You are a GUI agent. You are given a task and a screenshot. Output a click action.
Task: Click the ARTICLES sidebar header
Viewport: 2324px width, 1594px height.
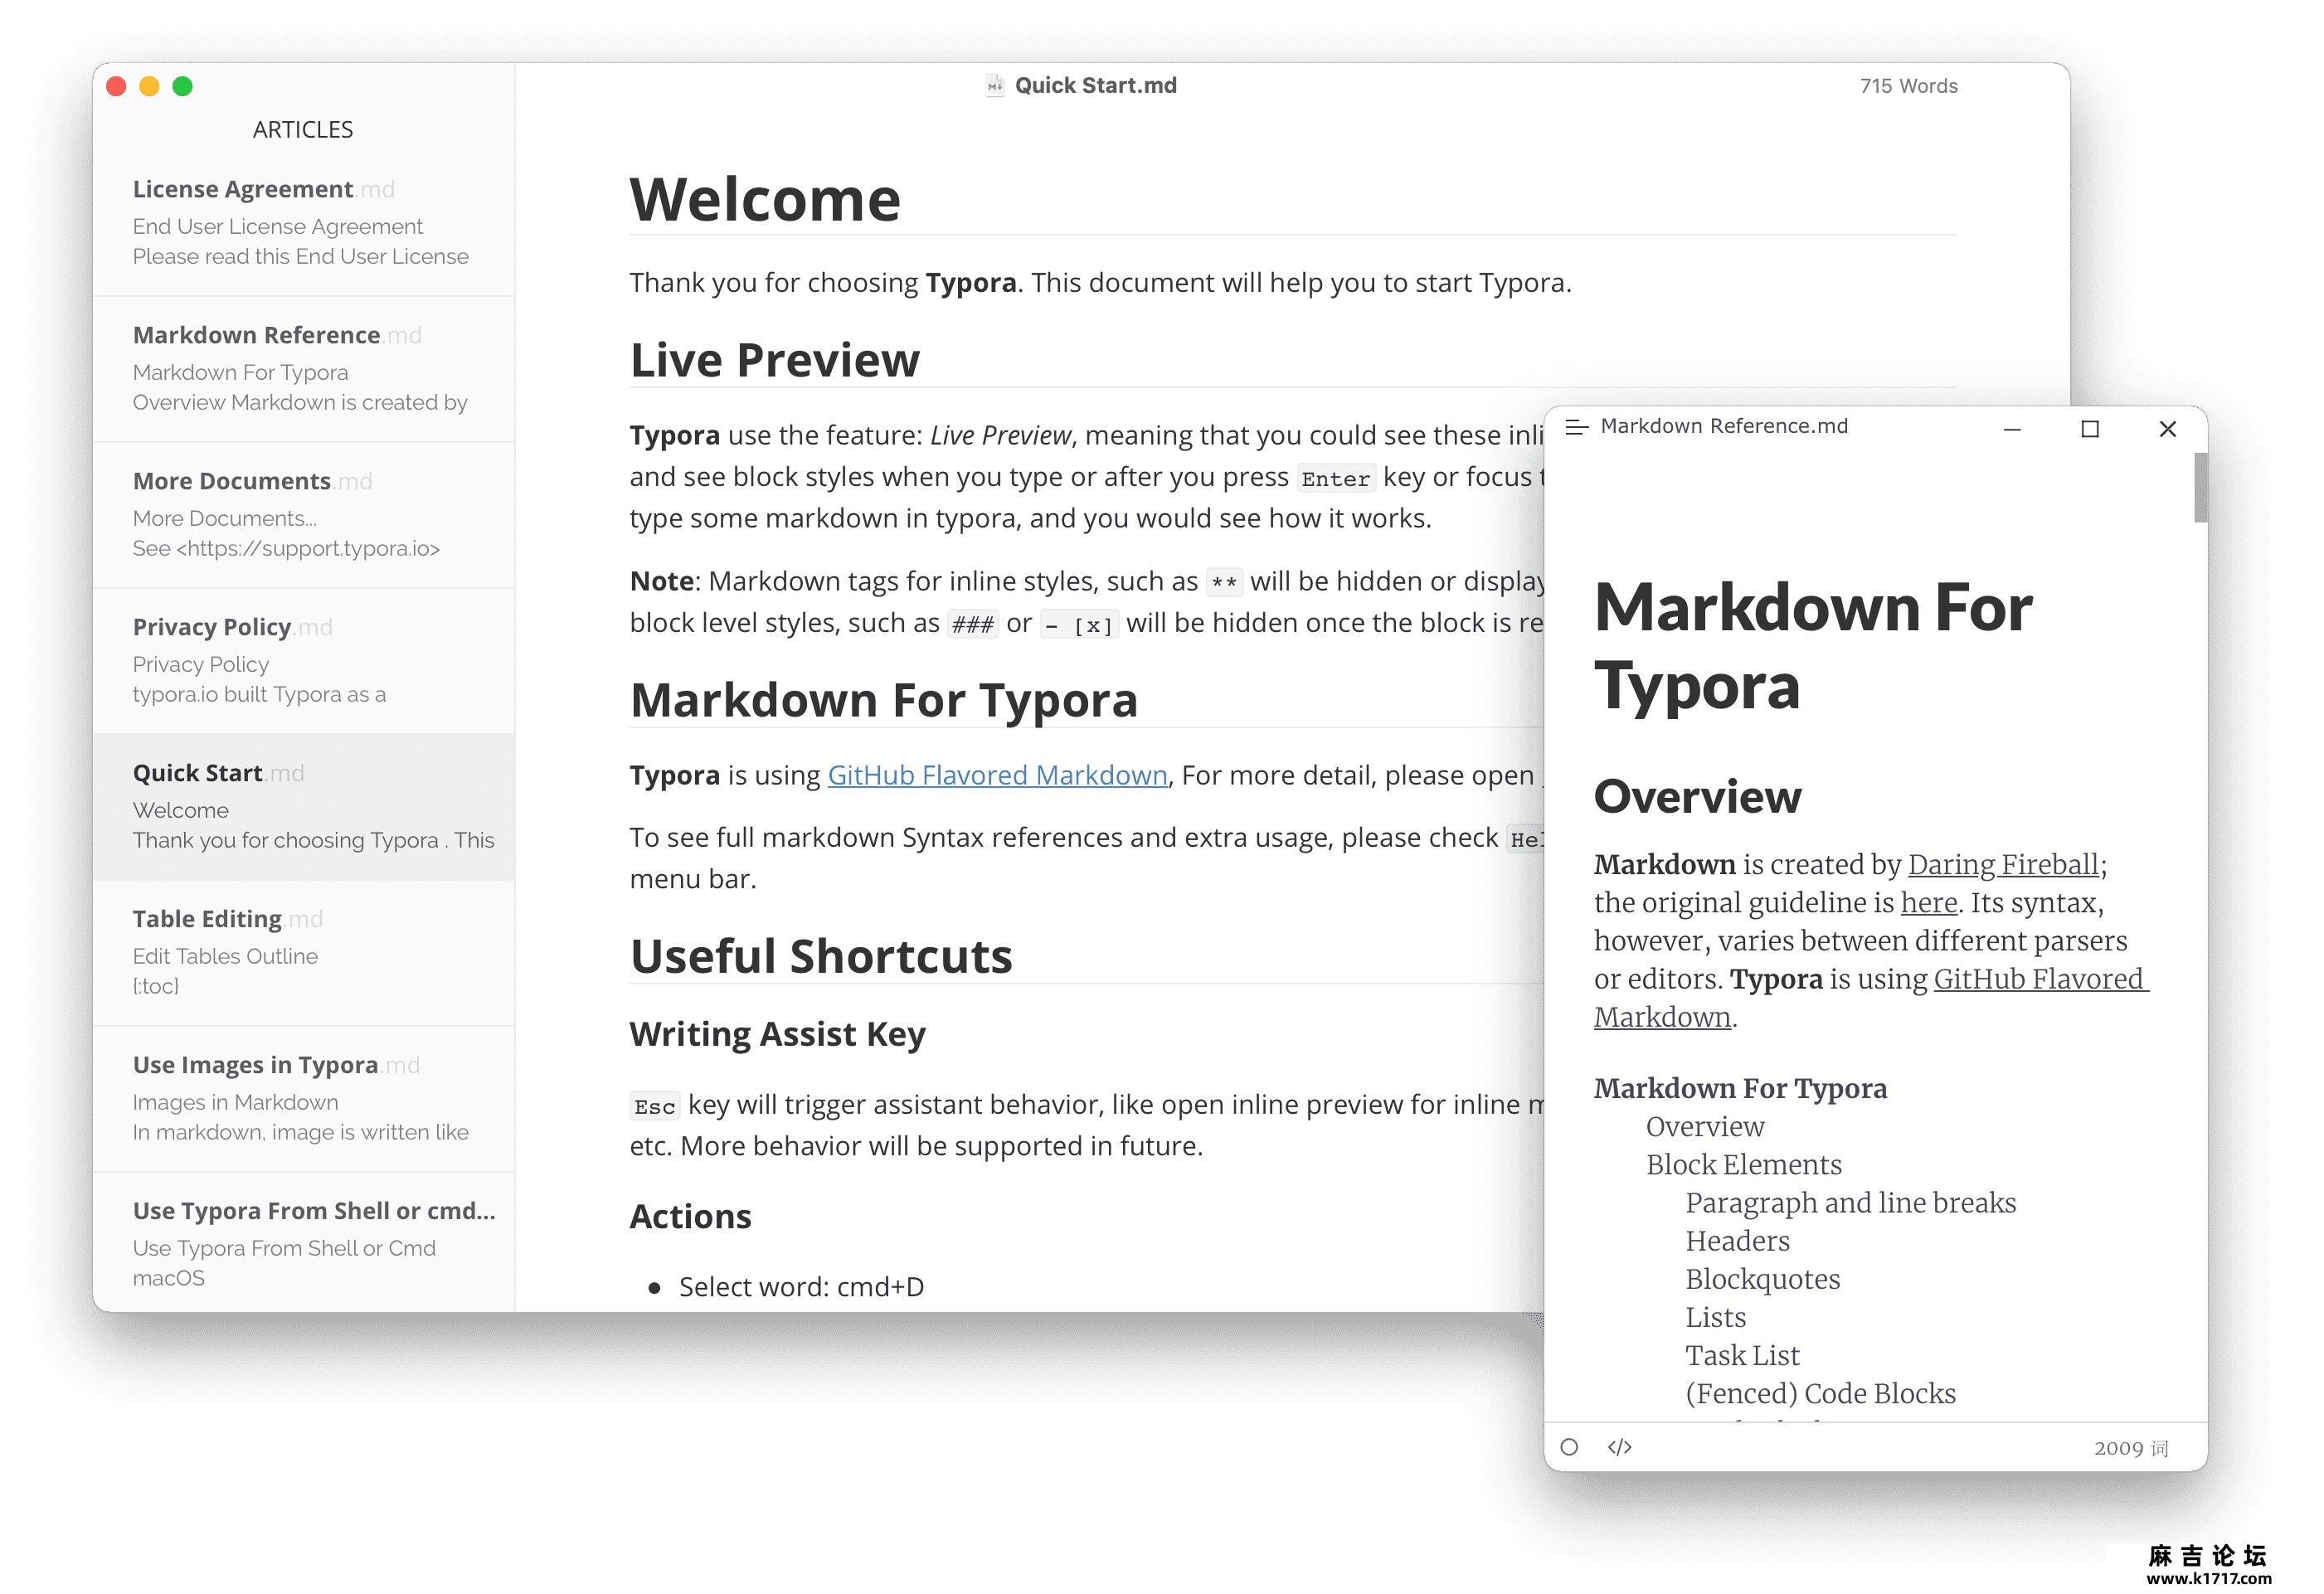click(x=303, y=130)
